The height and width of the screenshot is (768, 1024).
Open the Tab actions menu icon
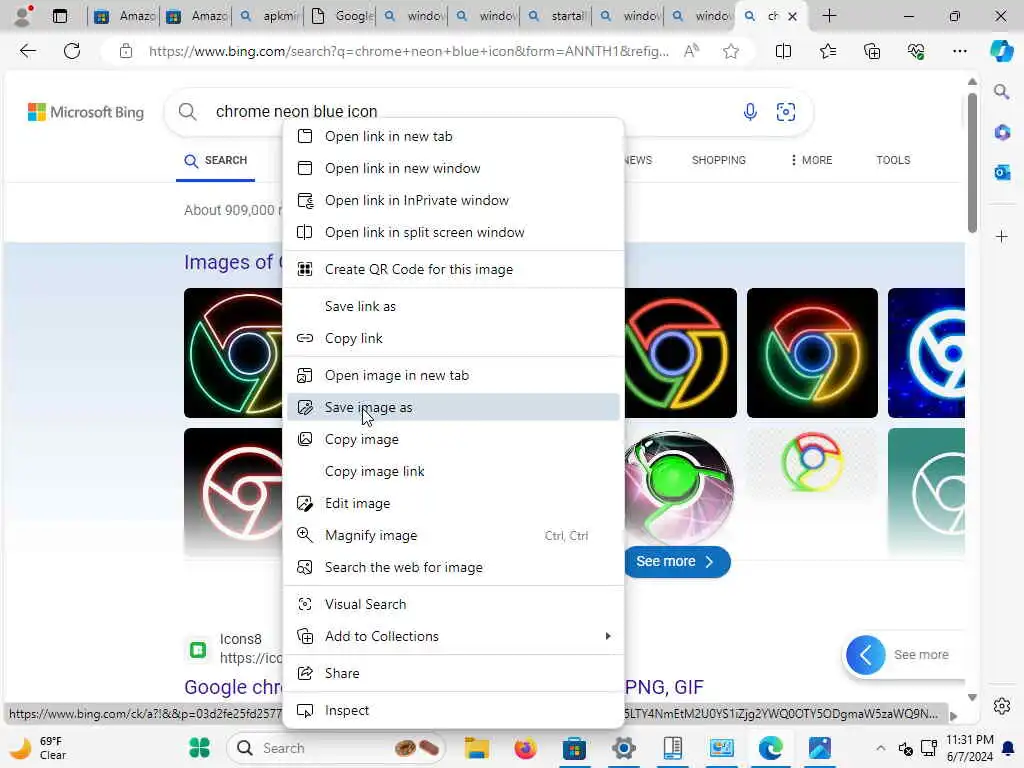click(x=60, y=16)
